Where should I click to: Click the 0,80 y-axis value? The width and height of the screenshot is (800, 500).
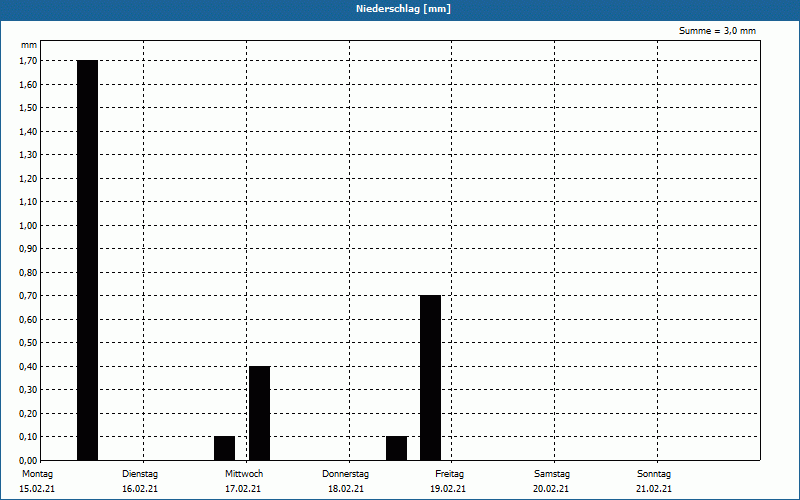point(28,272)
